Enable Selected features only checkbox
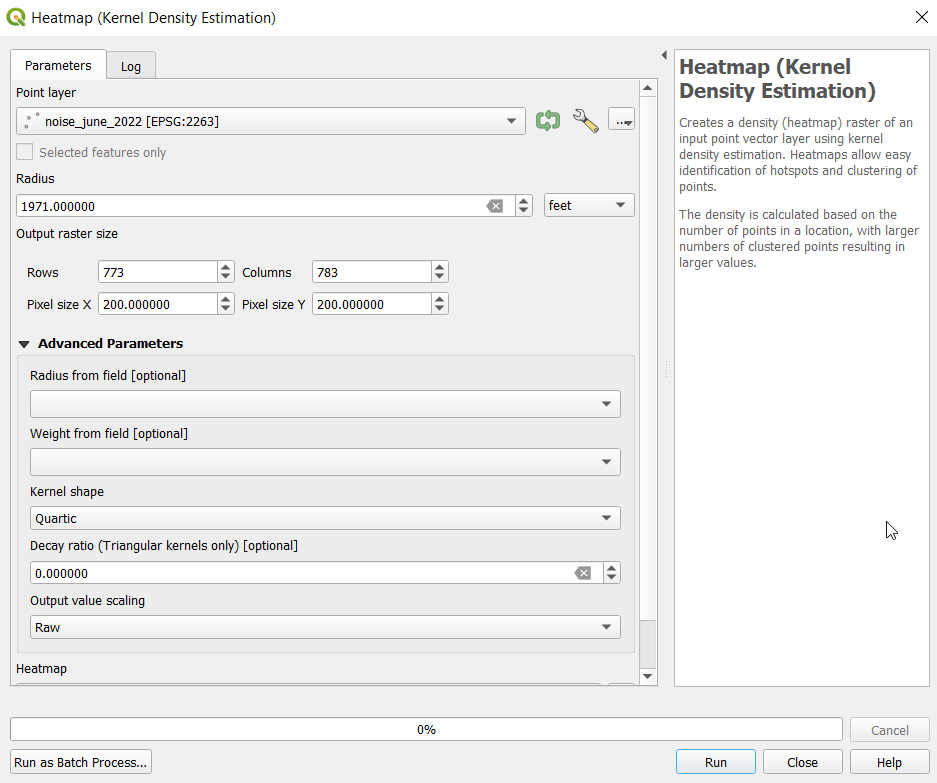Viewport: 937px width, 783px height. [x=25, y=153]
